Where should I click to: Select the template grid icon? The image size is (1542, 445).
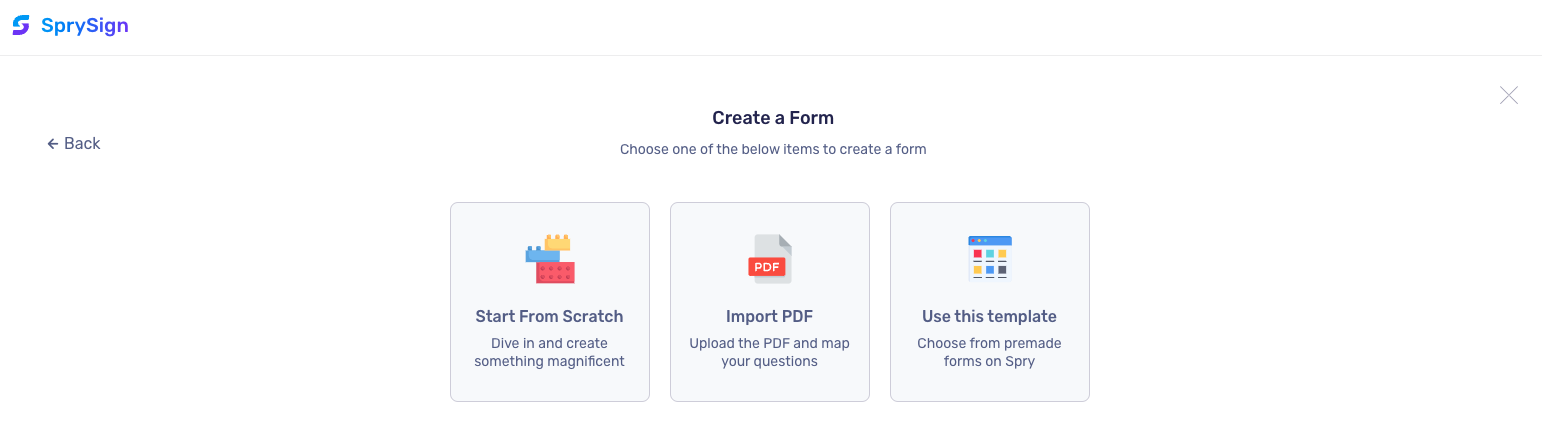990,259
